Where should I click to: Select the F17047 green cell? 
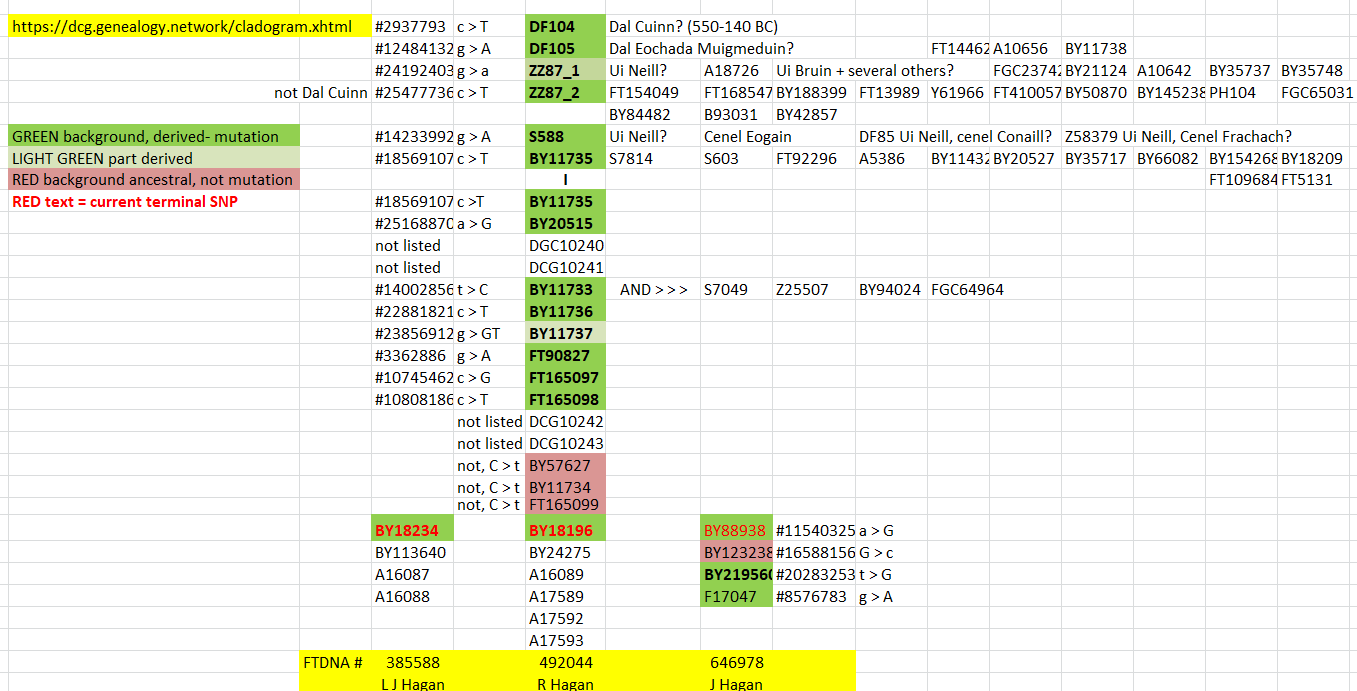(x=736, y=596)
